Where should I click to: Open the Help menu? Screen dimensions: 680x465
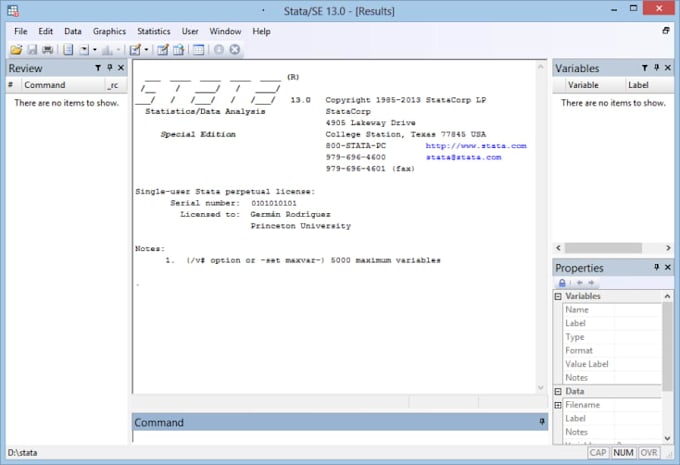[262, 31]
